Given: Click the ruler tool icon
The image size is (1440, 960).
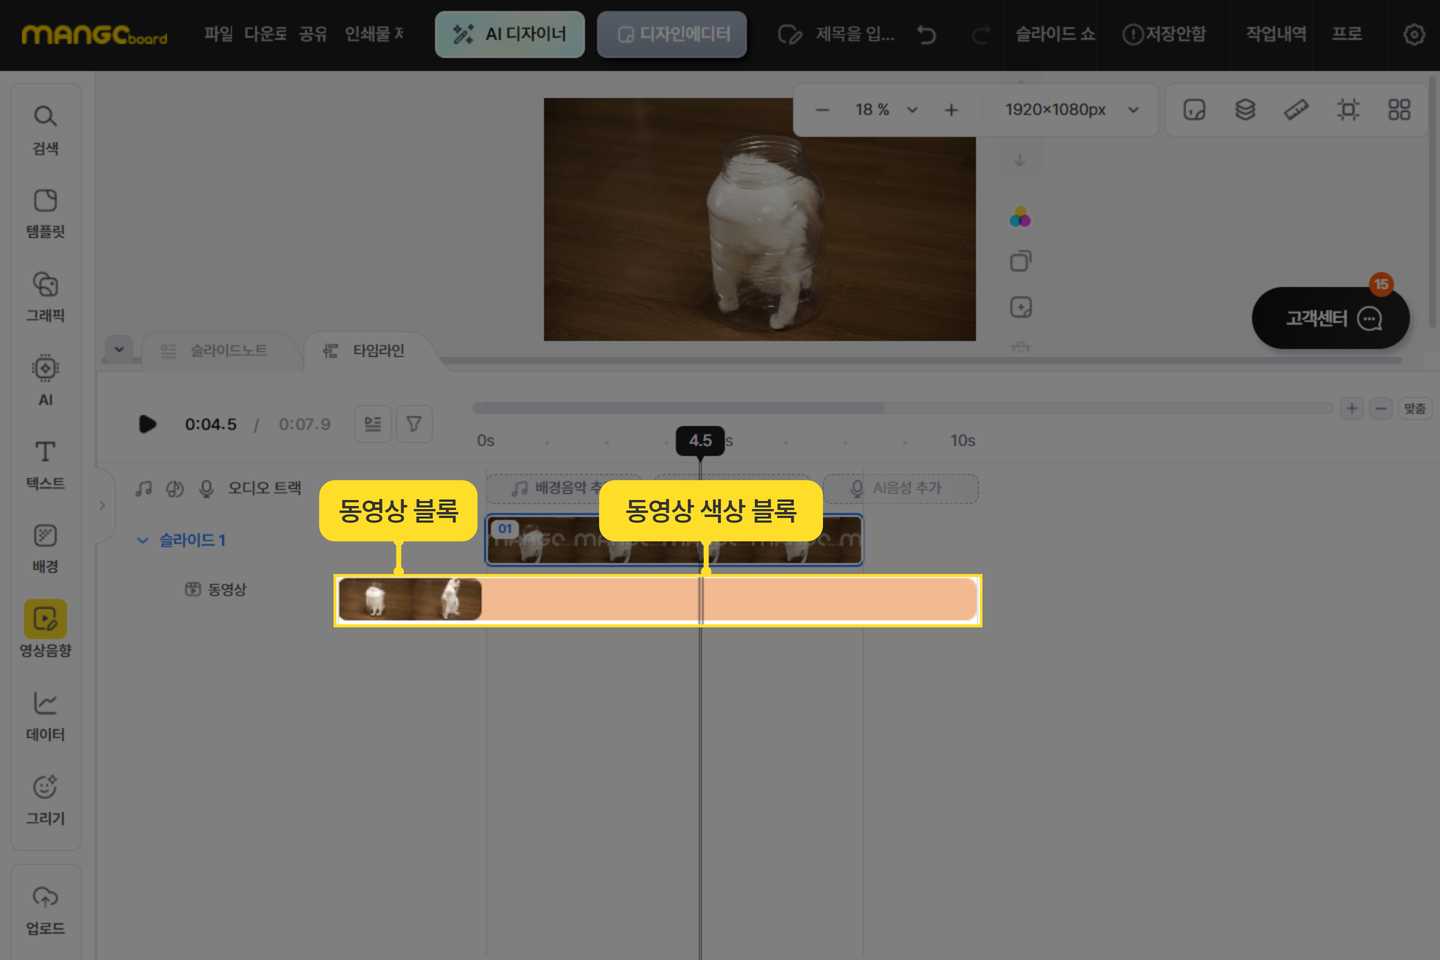Looking at the screenshot, I should click(x=1296, y=110).
